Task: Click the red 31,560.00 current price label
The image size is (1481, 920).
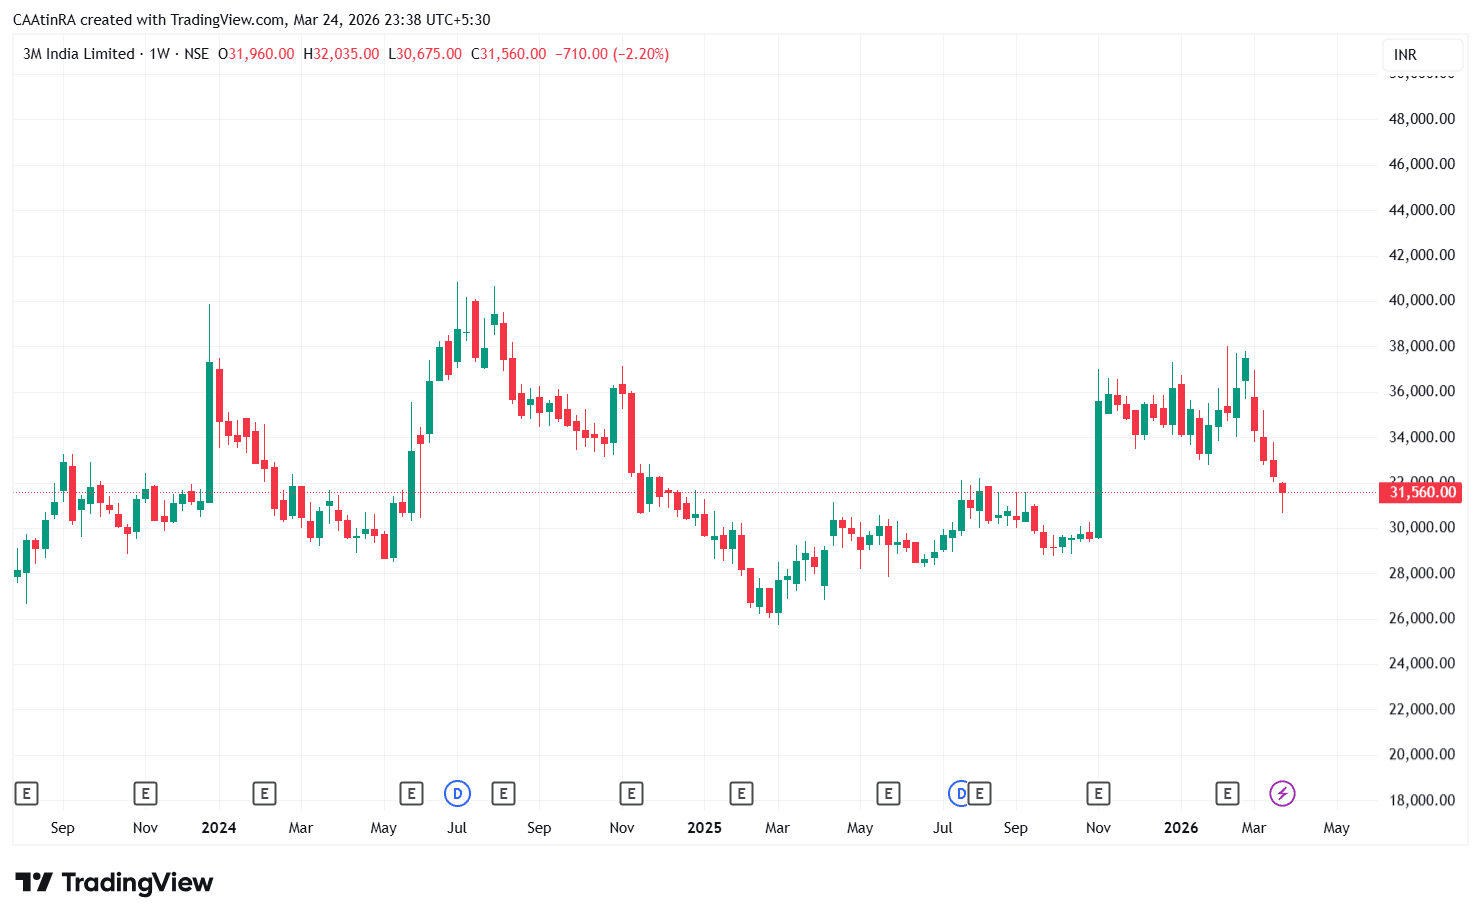Action: (x=1420, y=492)
